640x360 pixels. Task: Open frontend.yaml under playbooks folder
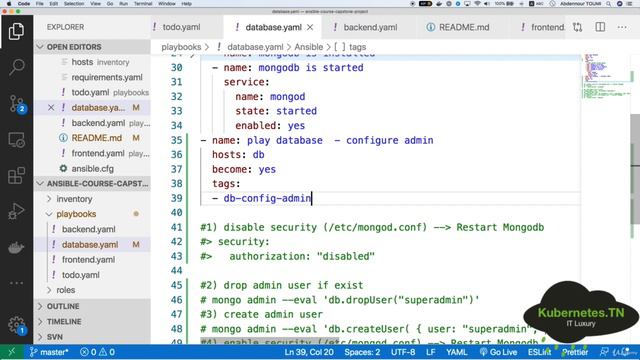point(92,260)
